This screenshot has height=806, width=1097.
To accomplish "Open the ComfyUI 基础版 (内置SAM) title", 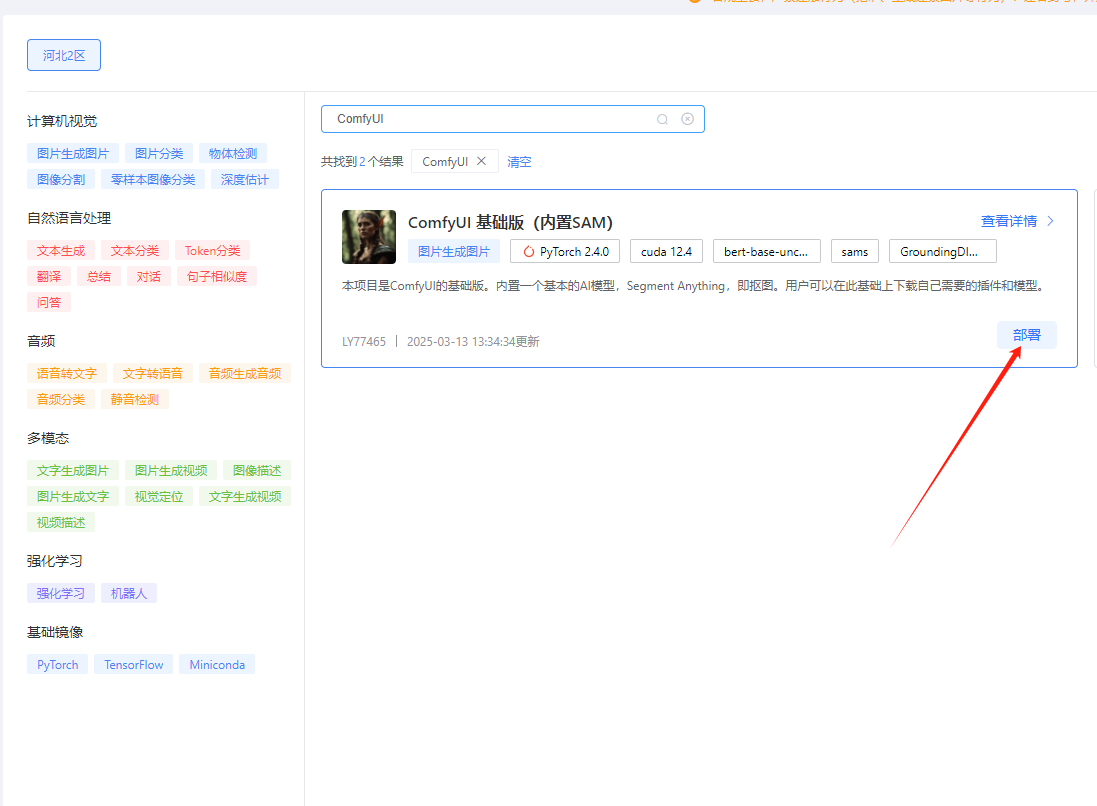I will (510, 222).
